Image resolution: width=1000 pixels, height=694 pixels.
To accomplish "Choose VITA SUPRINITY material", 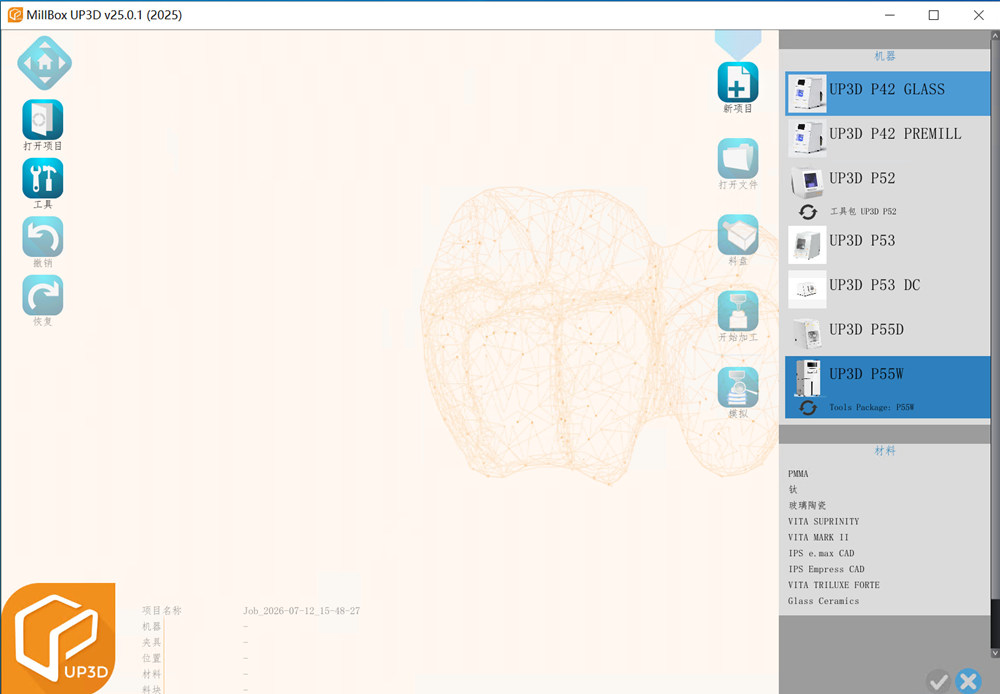I will point(823,521).
